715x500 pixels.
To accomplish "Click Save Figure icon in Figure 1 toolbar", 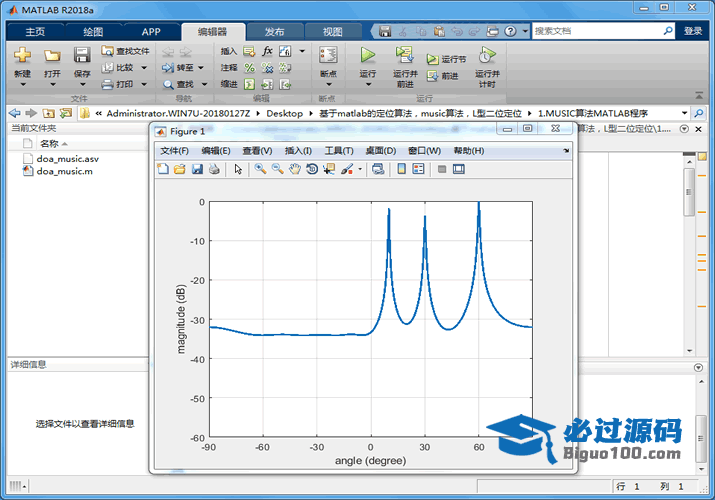I will [197, 169].
